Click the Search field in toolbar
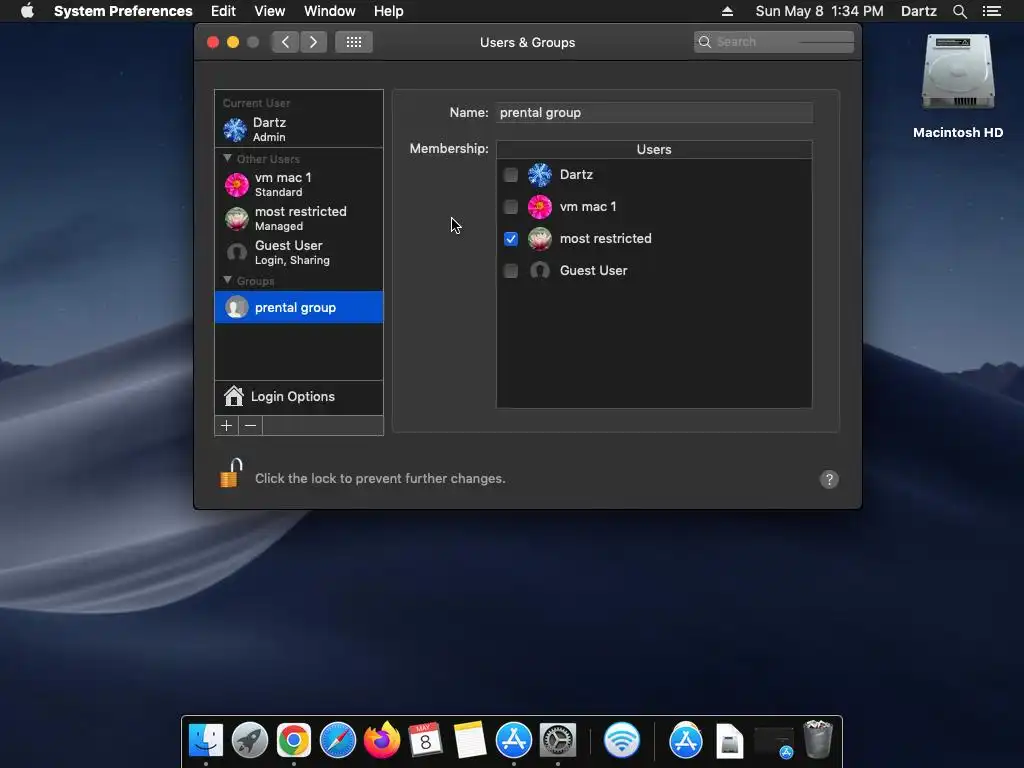 pos(774,42)
